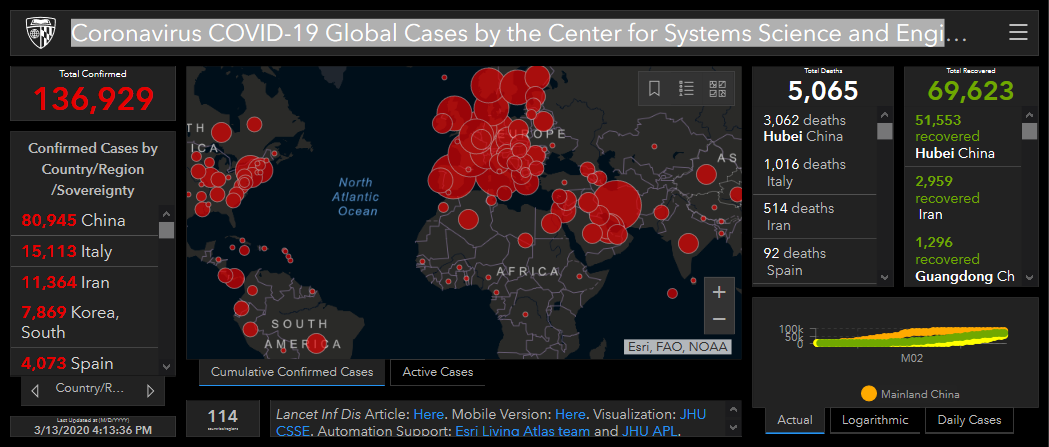Click the M02 axis label on chart
Screen dimensions: 1049x447
(x=911, y=358)
